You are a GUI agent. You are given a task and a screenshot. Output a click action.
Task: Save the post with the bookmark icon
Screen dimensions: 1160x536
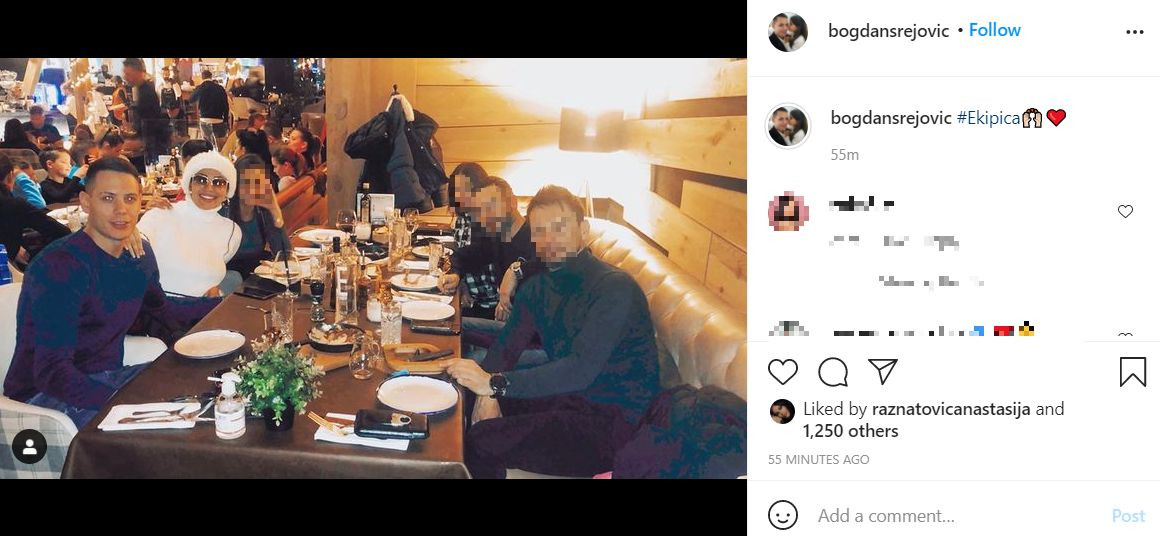click(x=1132, y=372)
